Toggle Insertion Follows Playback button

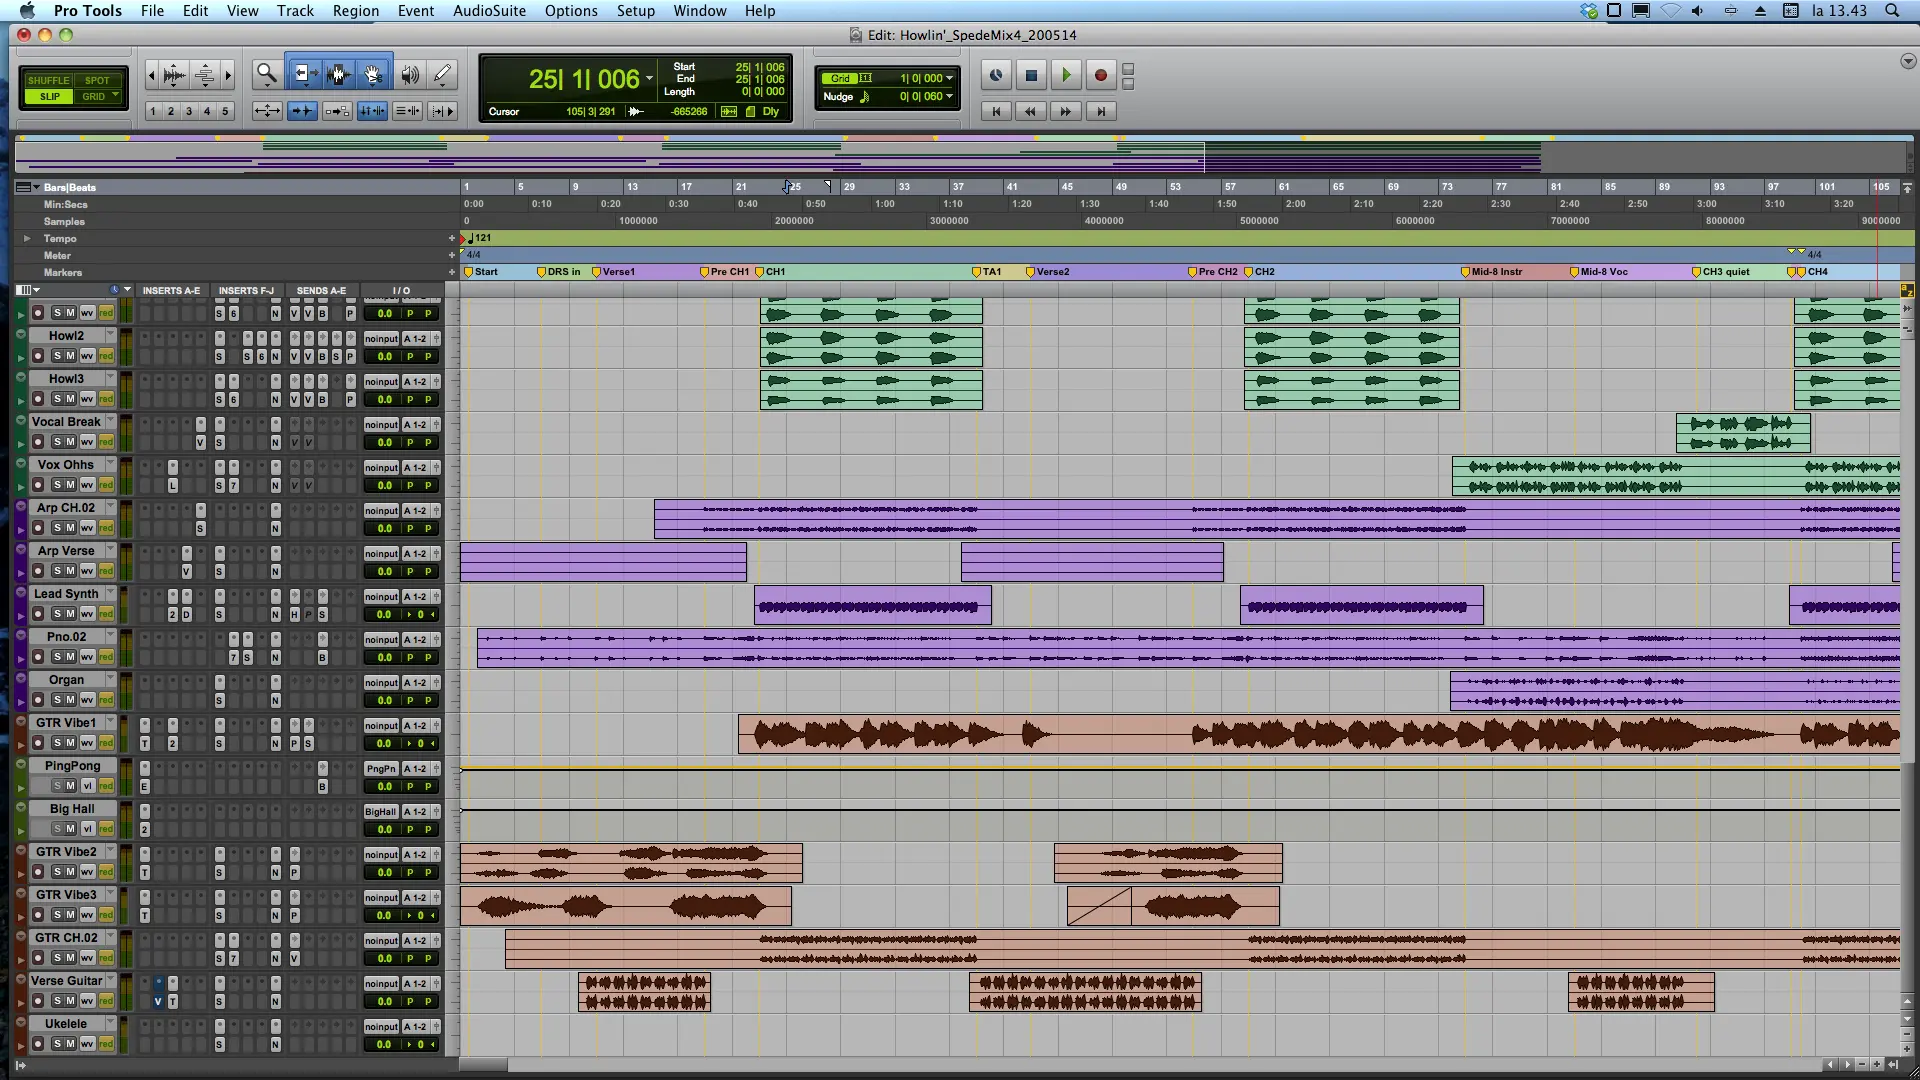(x=443, y=111)
